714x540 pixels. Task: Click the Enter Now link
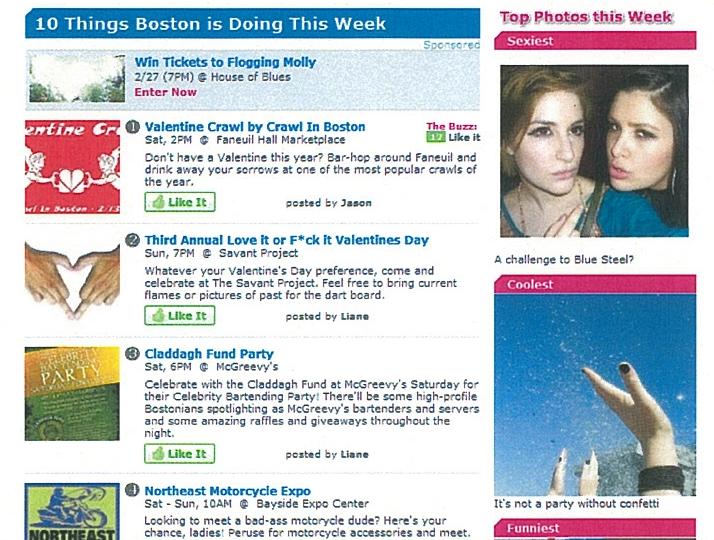click(x=166, y=92)
